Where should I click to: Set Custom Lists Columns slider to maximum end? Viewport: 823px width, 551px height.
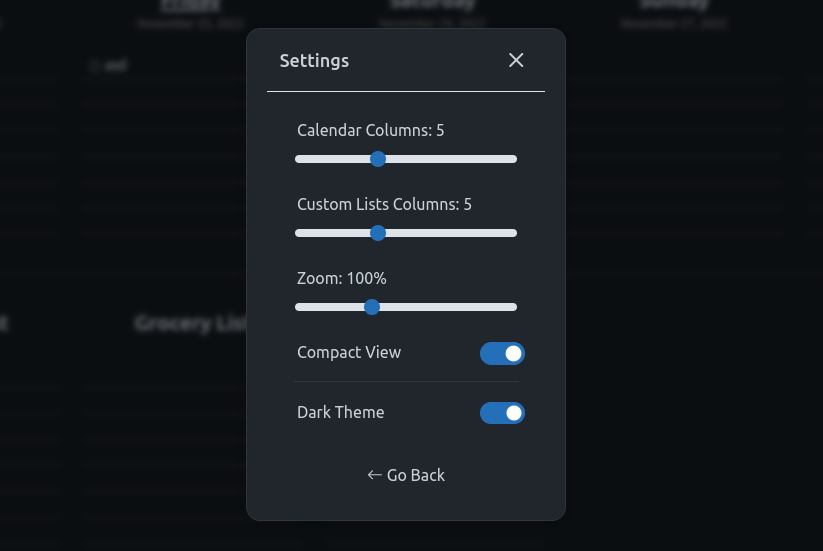coord(514,233)
